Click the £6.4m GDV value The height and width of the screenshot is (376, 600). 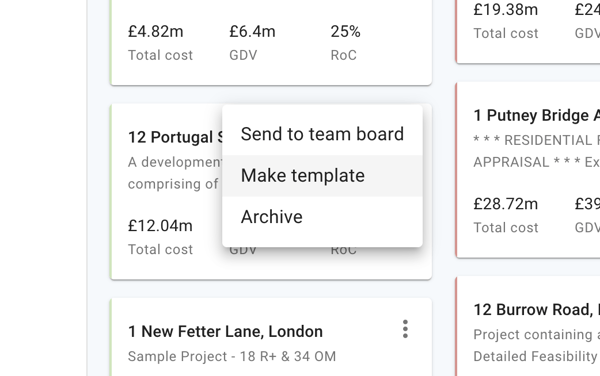252,31
